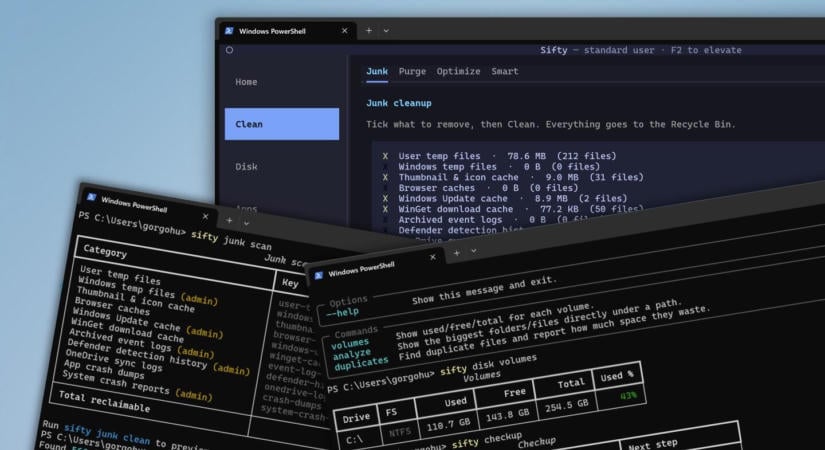Click PowerShell icon in junk scan window tab
Viewport: 825px width, 450px height.
[92, 197]
